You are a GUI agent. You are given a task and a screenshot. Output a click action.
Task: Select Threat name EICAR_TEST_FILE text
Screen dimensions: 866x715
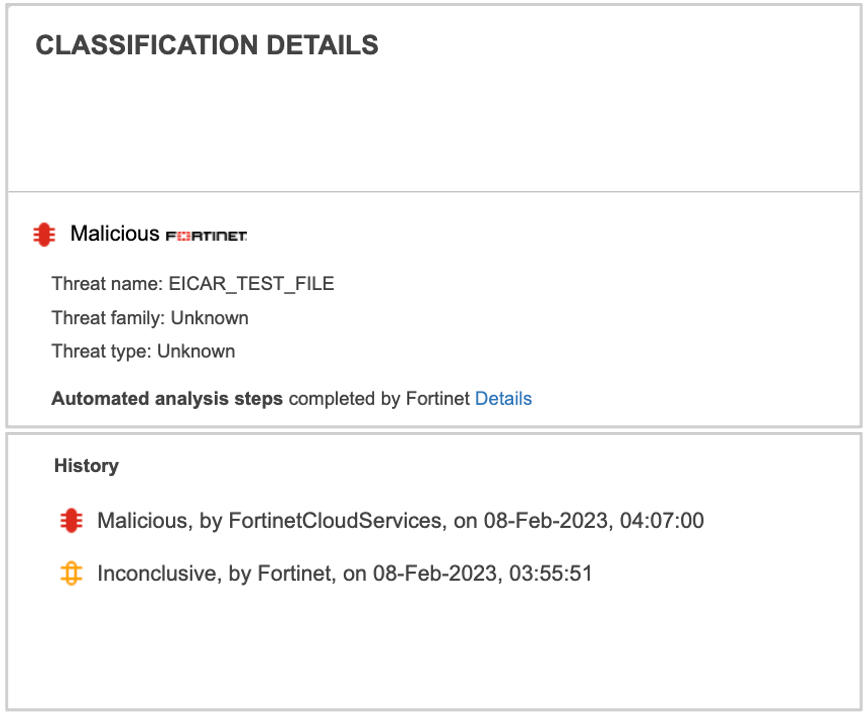pyautogui.click(x=193, y=284)
